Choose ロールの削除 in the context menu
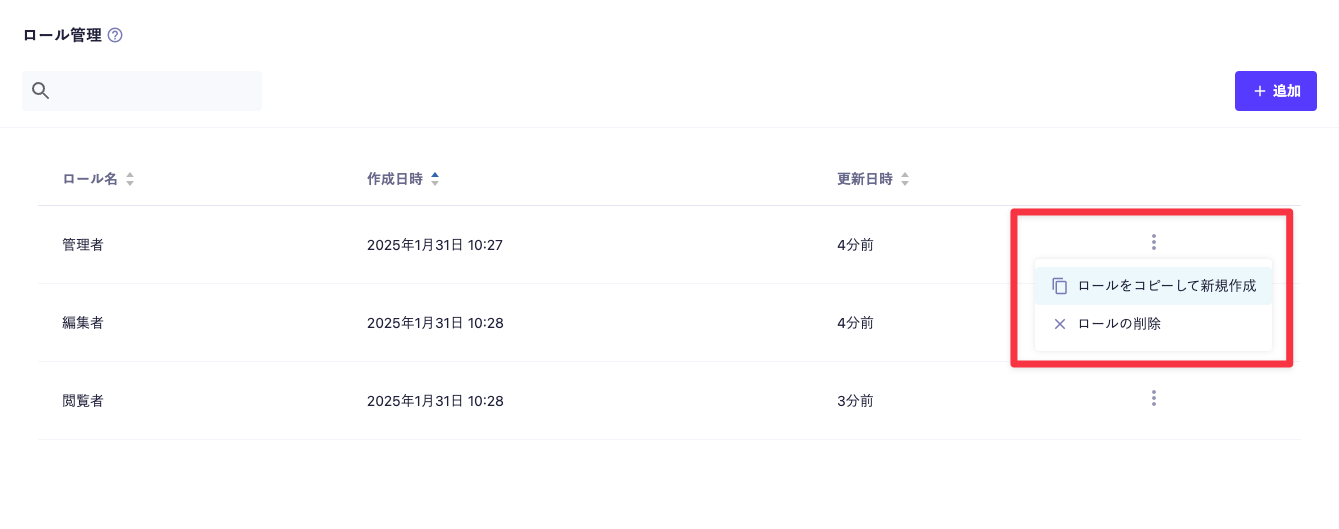The height and width of the screenshot is (529, 1339). click(x=1119, y=324)
